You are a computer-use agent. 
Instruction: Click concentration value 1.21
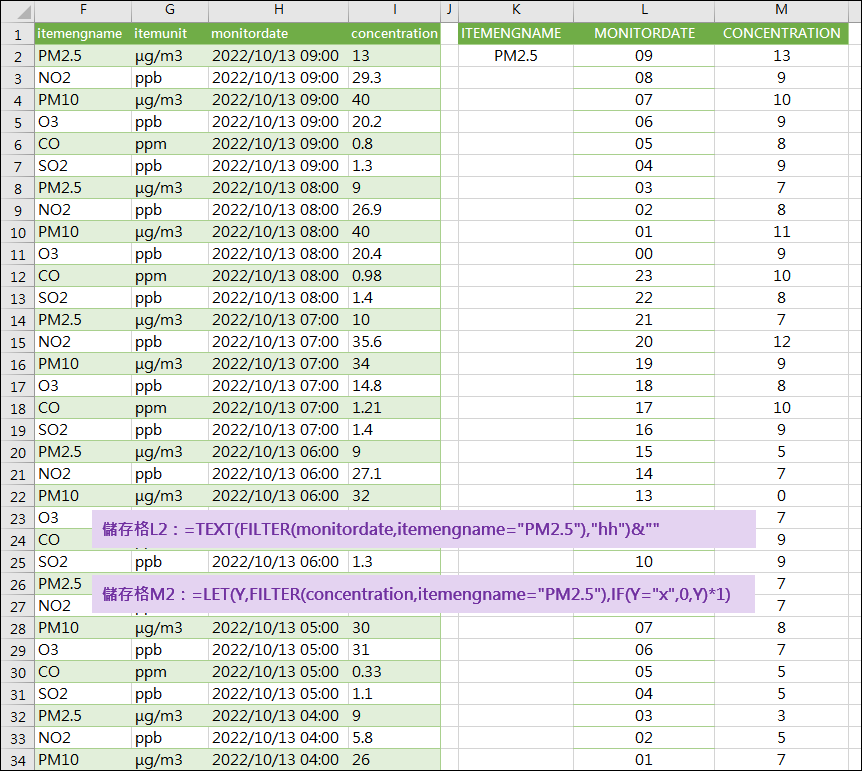[x=395, y=407]
